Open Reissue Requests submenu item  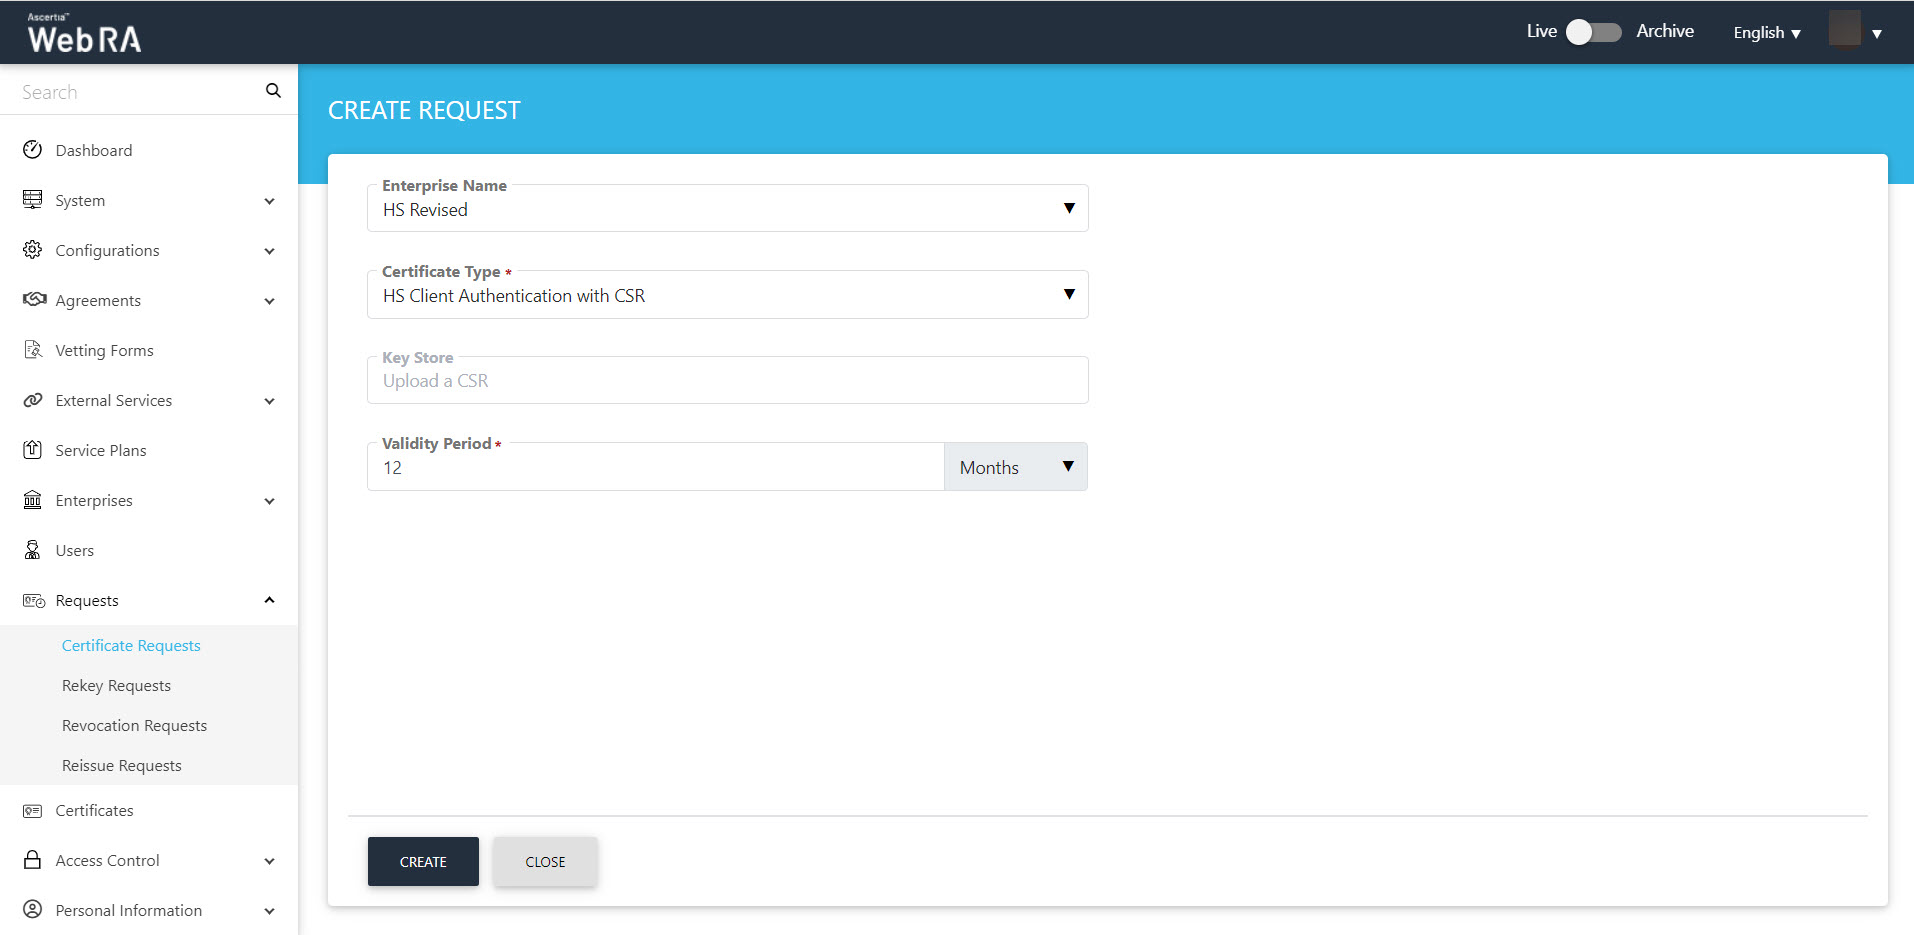122,765
